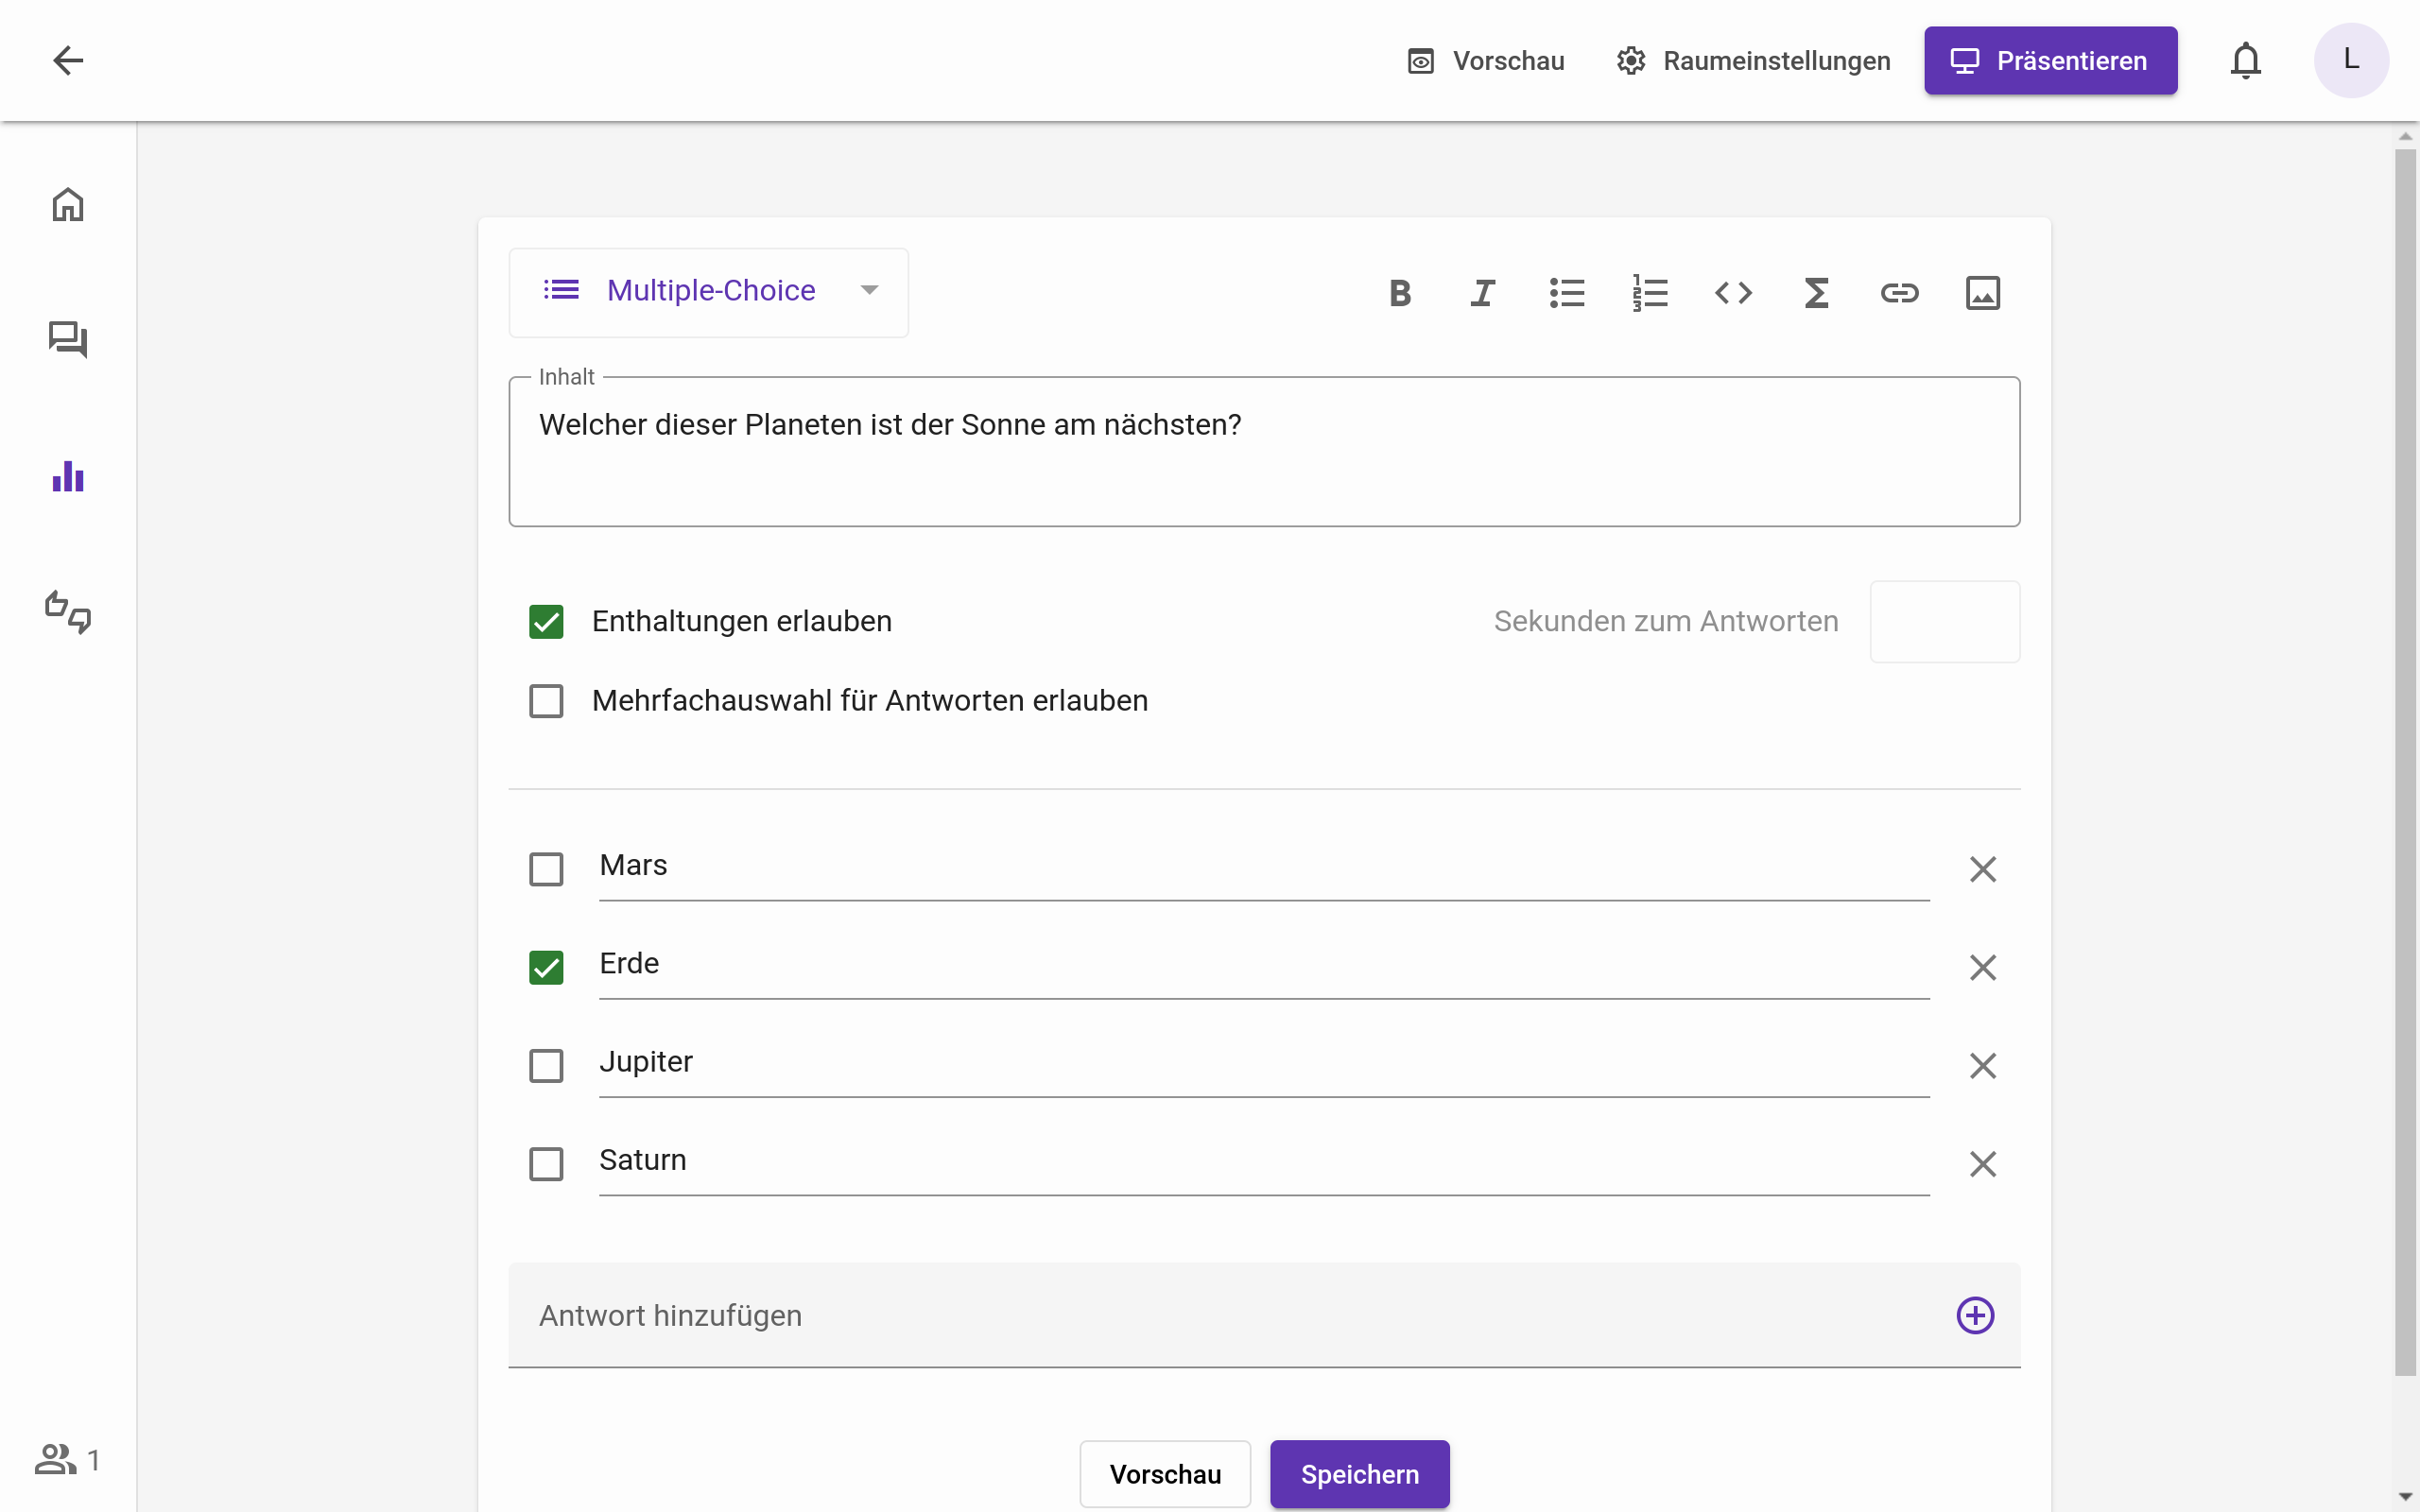Save the question with Speichern
The height and width of the screenshot is (1512, 2420).
(x=1360, y=1474)
